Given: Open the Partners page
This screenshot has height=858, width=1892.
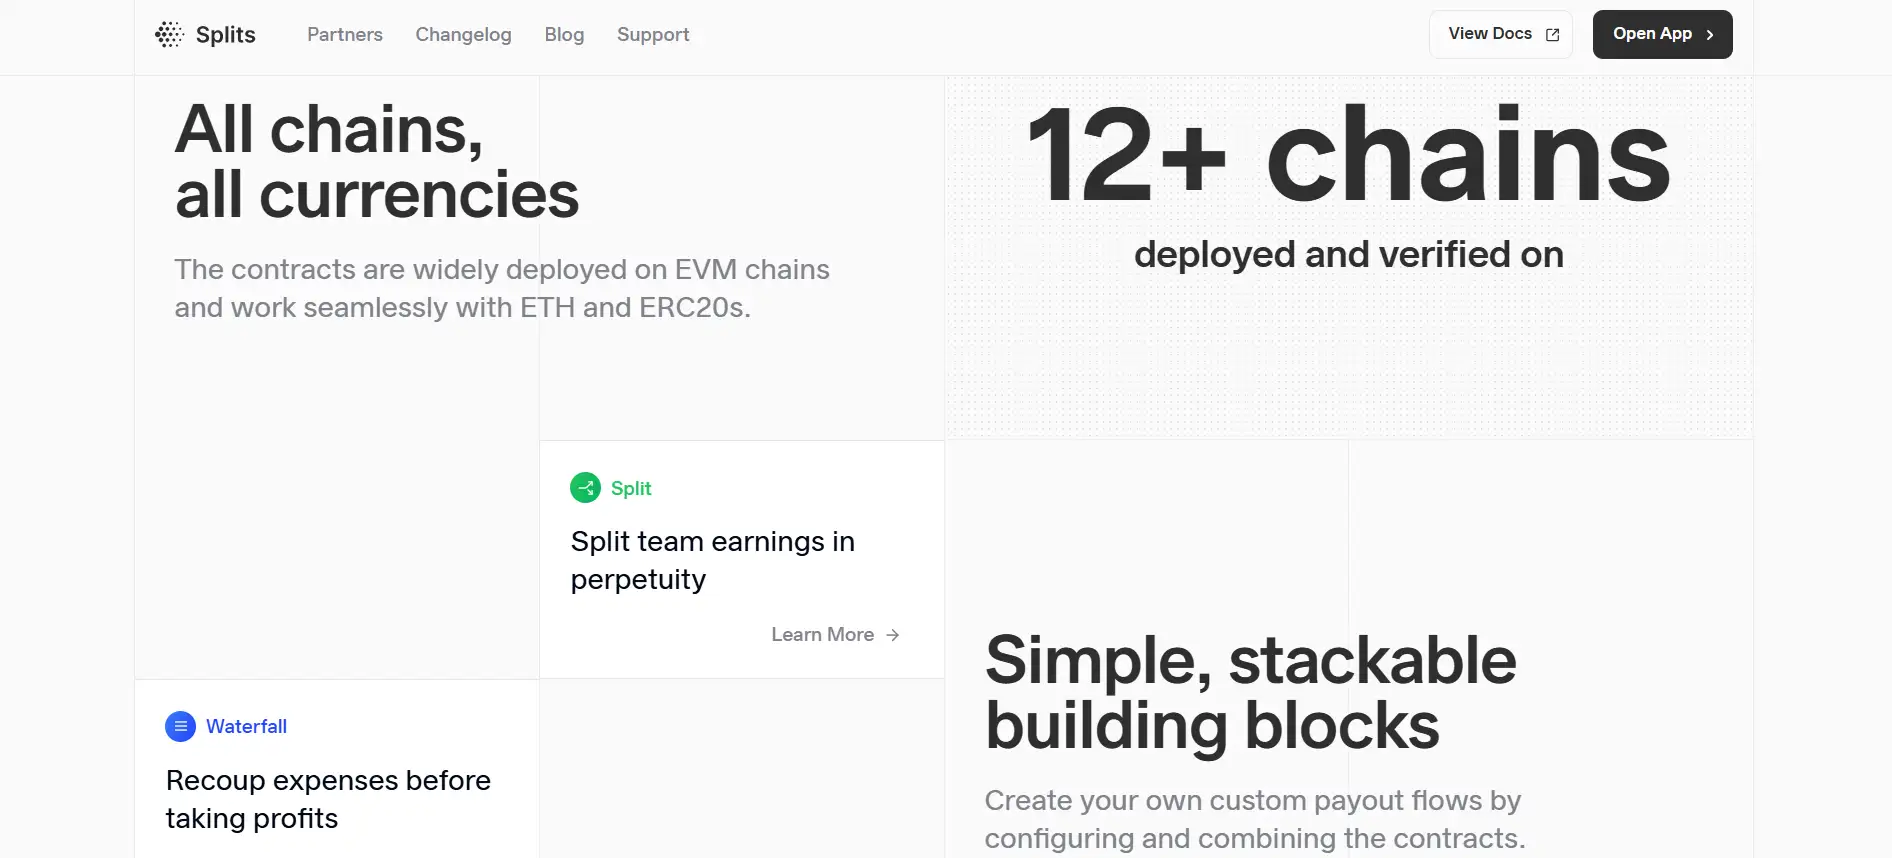Looking at the screenshot, I should point(344,35).
